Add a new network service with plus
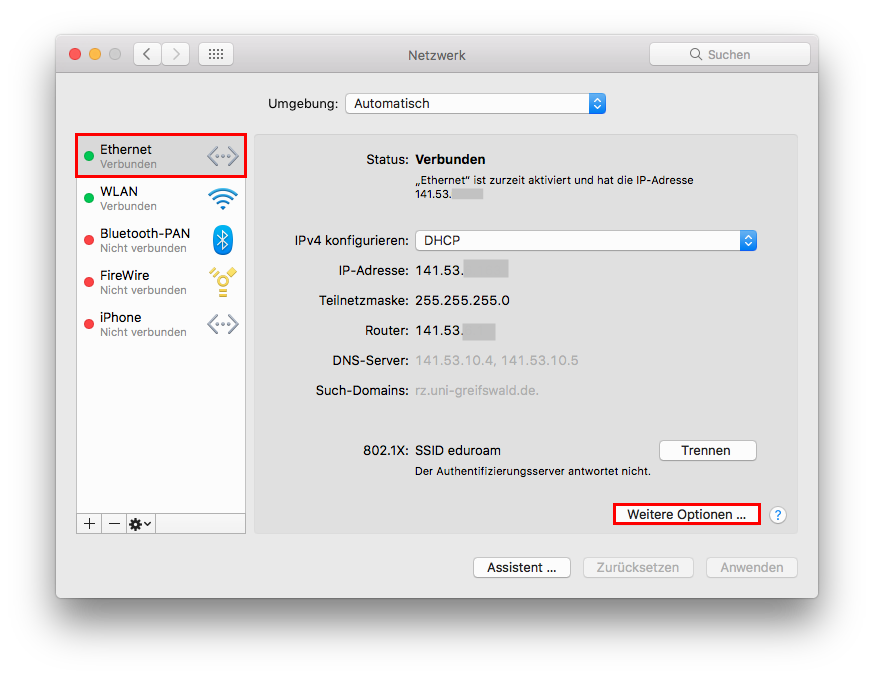874x675 pixels. [90, 524]
